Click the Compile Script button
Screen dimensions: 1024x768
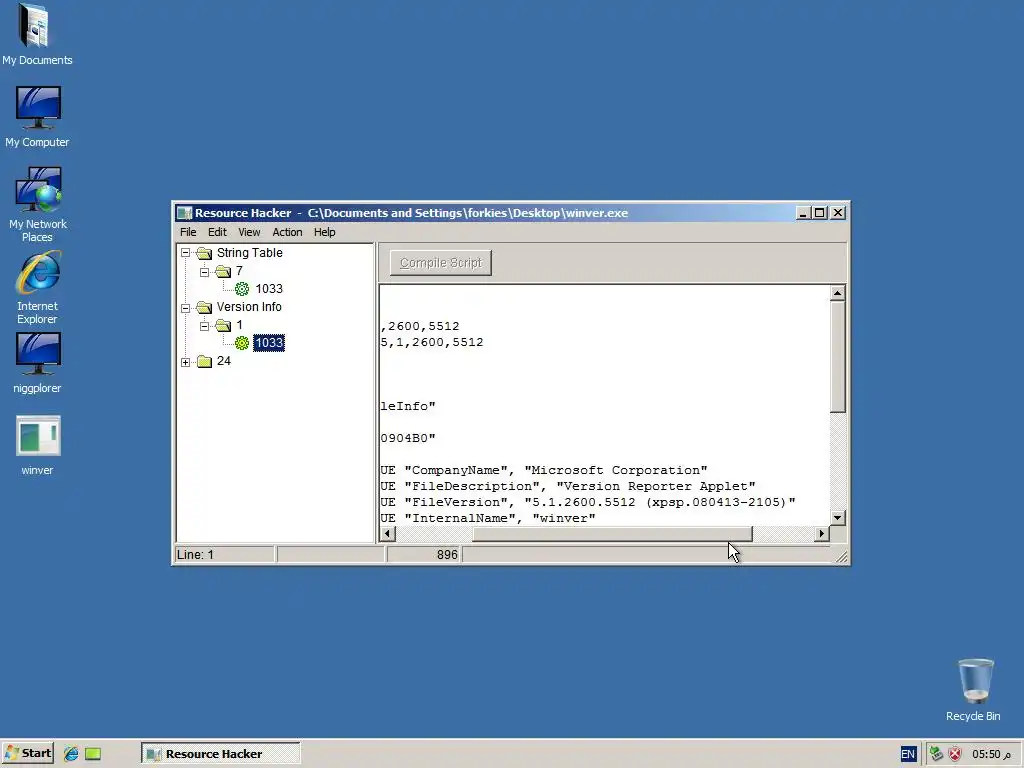(x=441, y=263)
